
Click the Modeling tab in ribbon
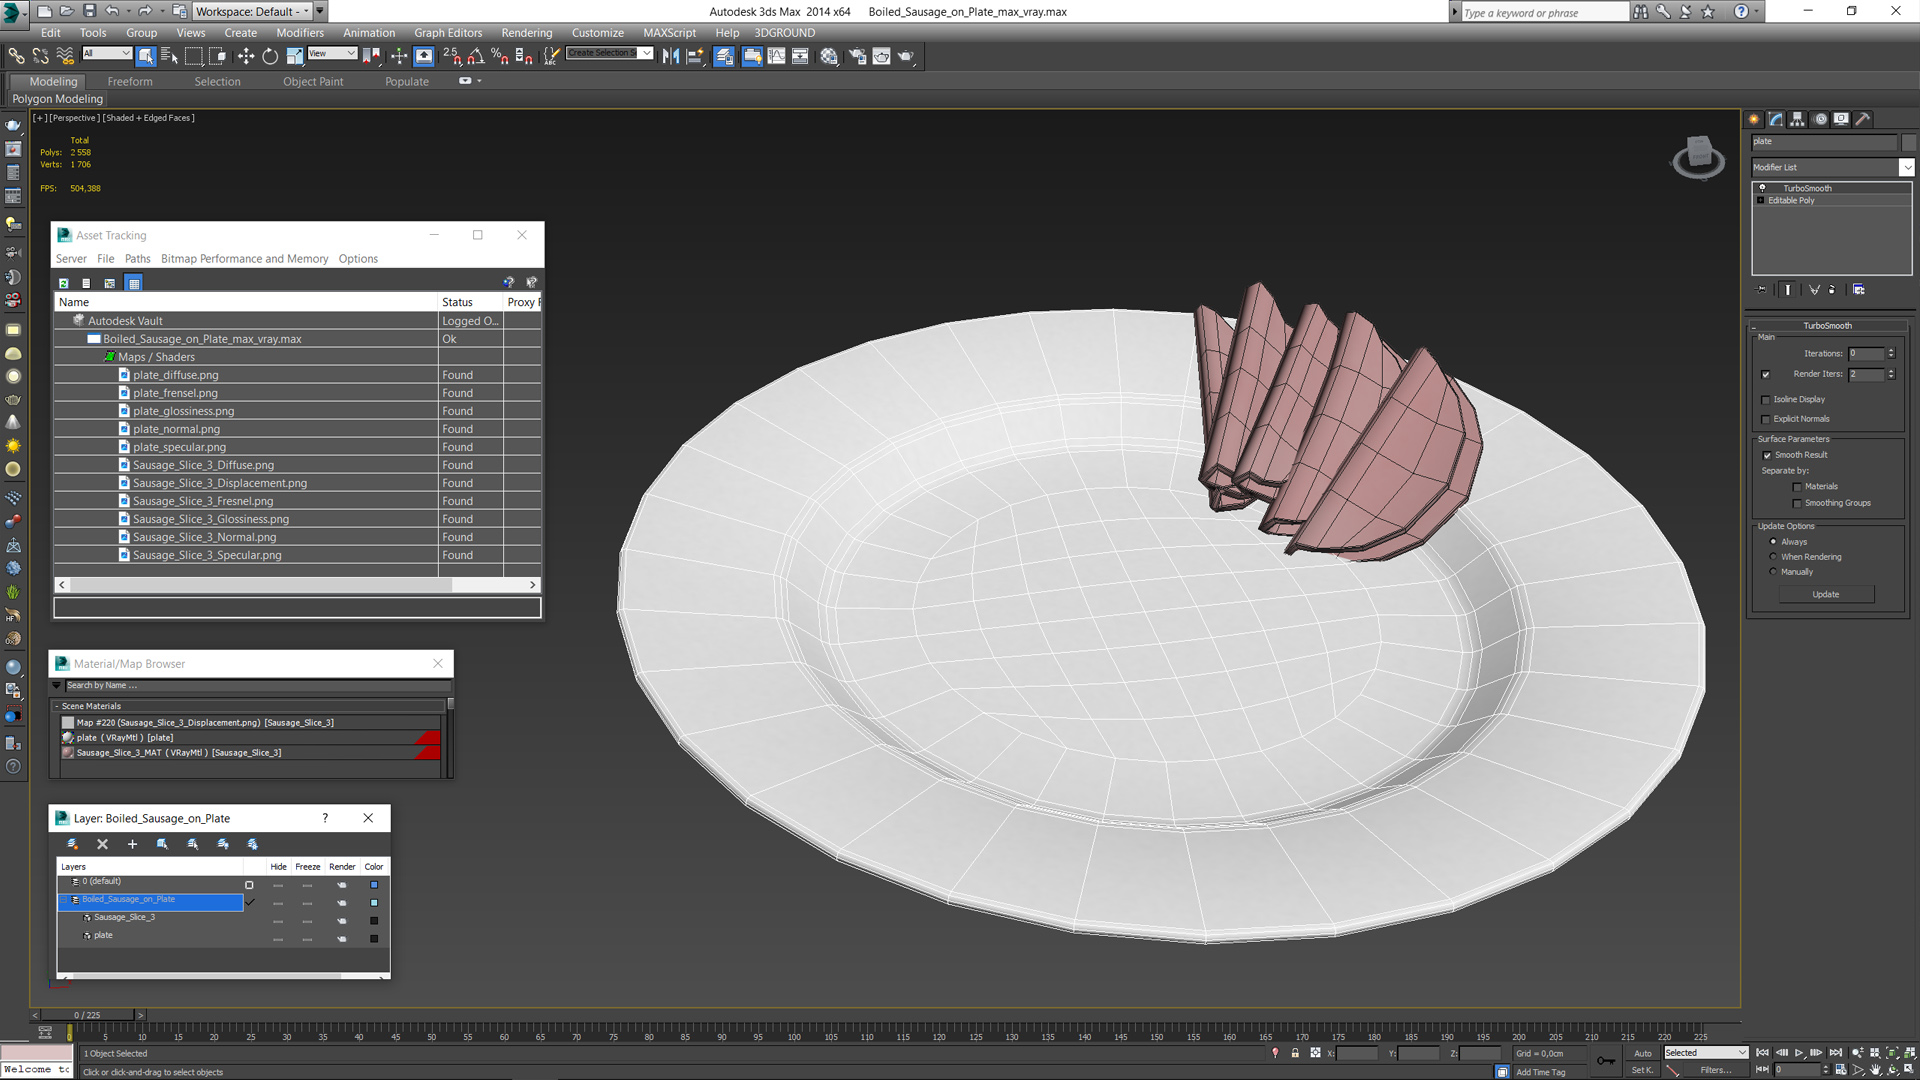[51, 80]
